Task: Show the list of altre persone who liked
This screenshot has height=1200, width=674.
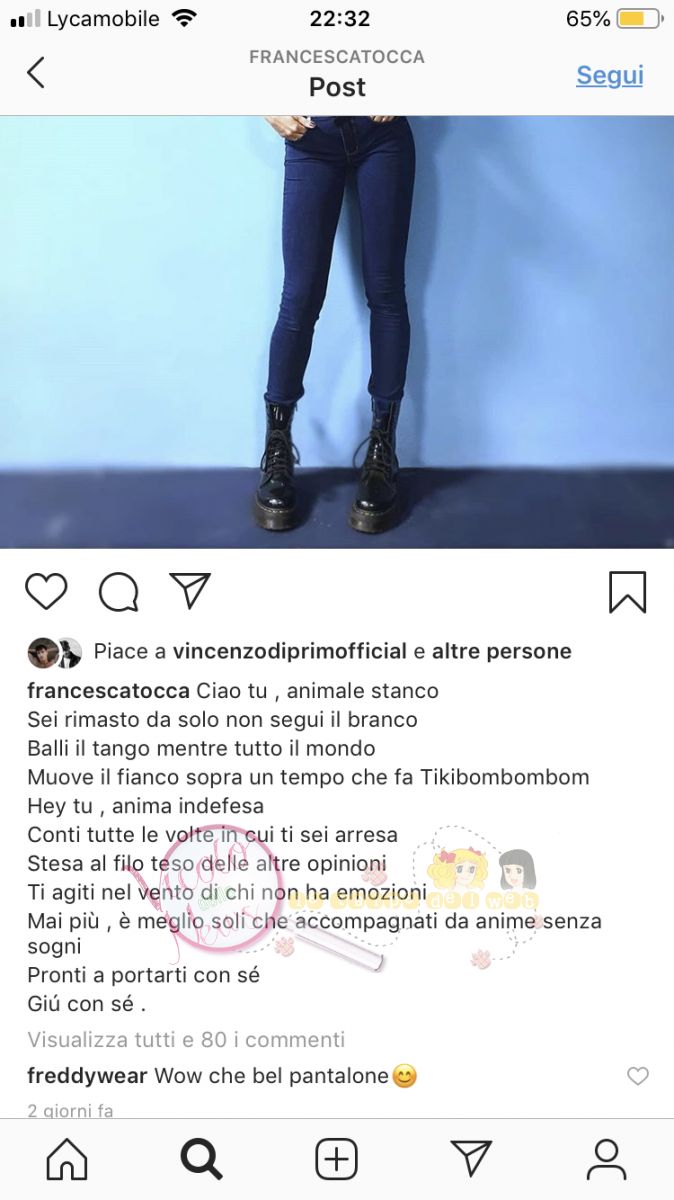Action: [x=502, y=651]
